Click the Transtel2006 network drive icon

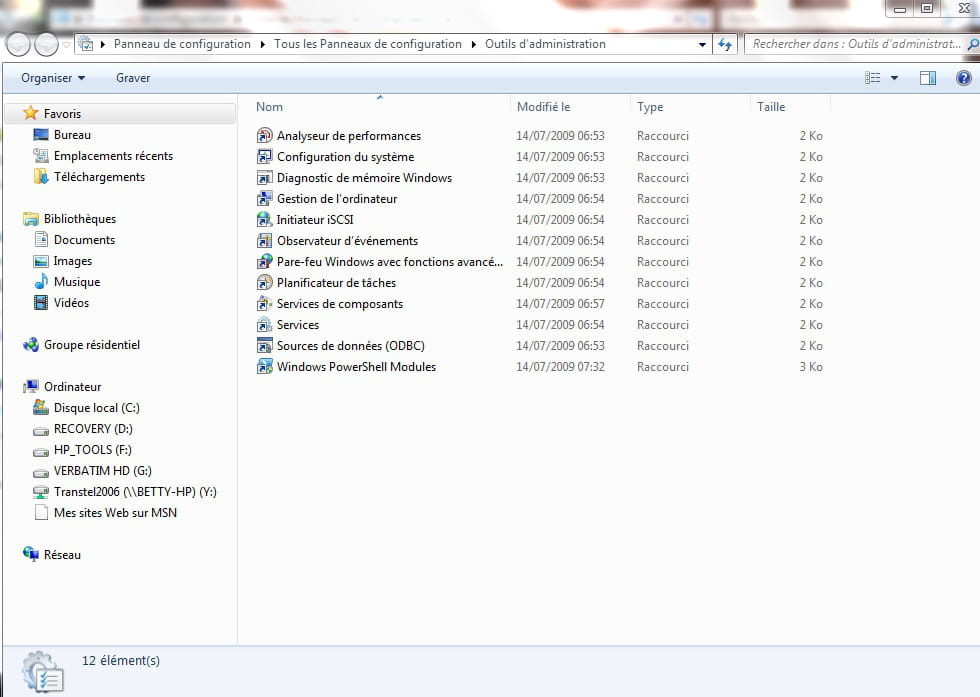click(41, 492)
